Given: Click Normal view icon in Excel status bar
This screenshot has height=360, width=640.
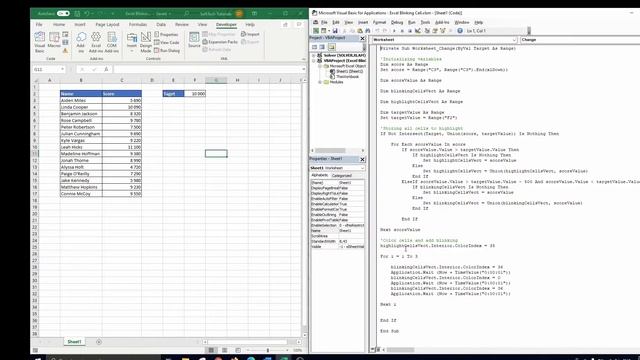Looking at the screenshot, I should coord(211,350).
